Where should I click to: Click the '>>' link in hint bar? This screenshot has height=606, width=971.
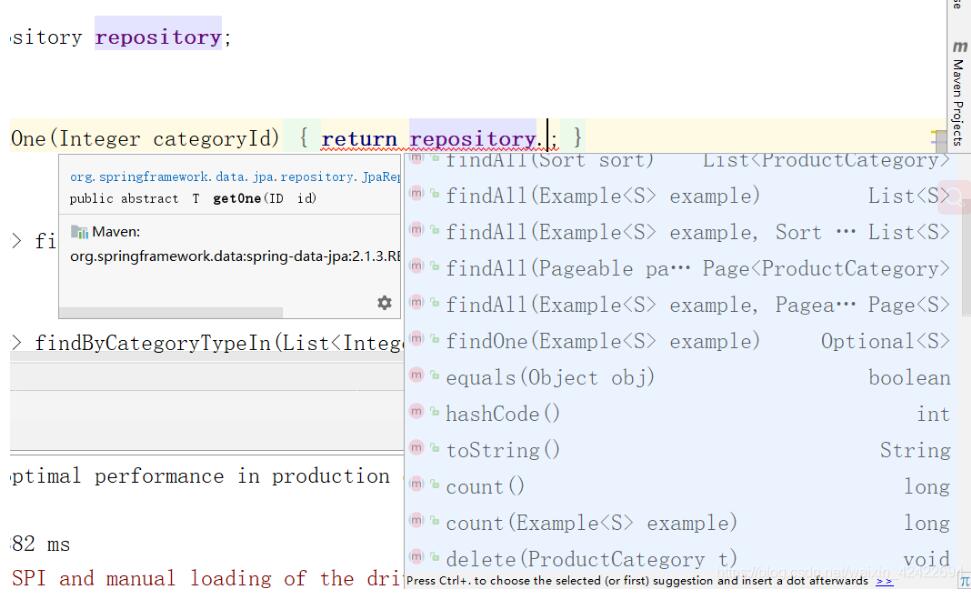click(886, 580)
